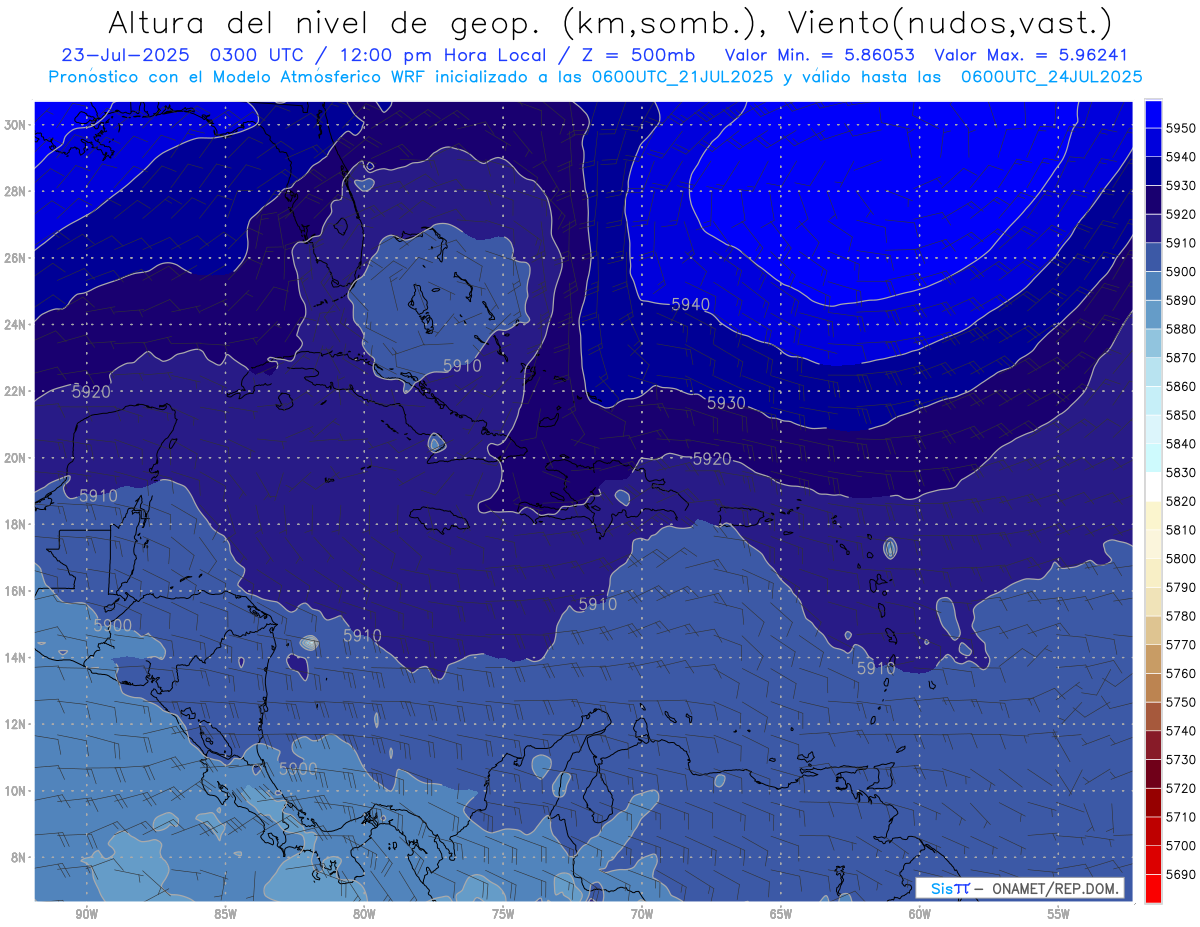Click the 55W longitude axis label
The image size is (1200, 927).
(x=1058, y=914)
